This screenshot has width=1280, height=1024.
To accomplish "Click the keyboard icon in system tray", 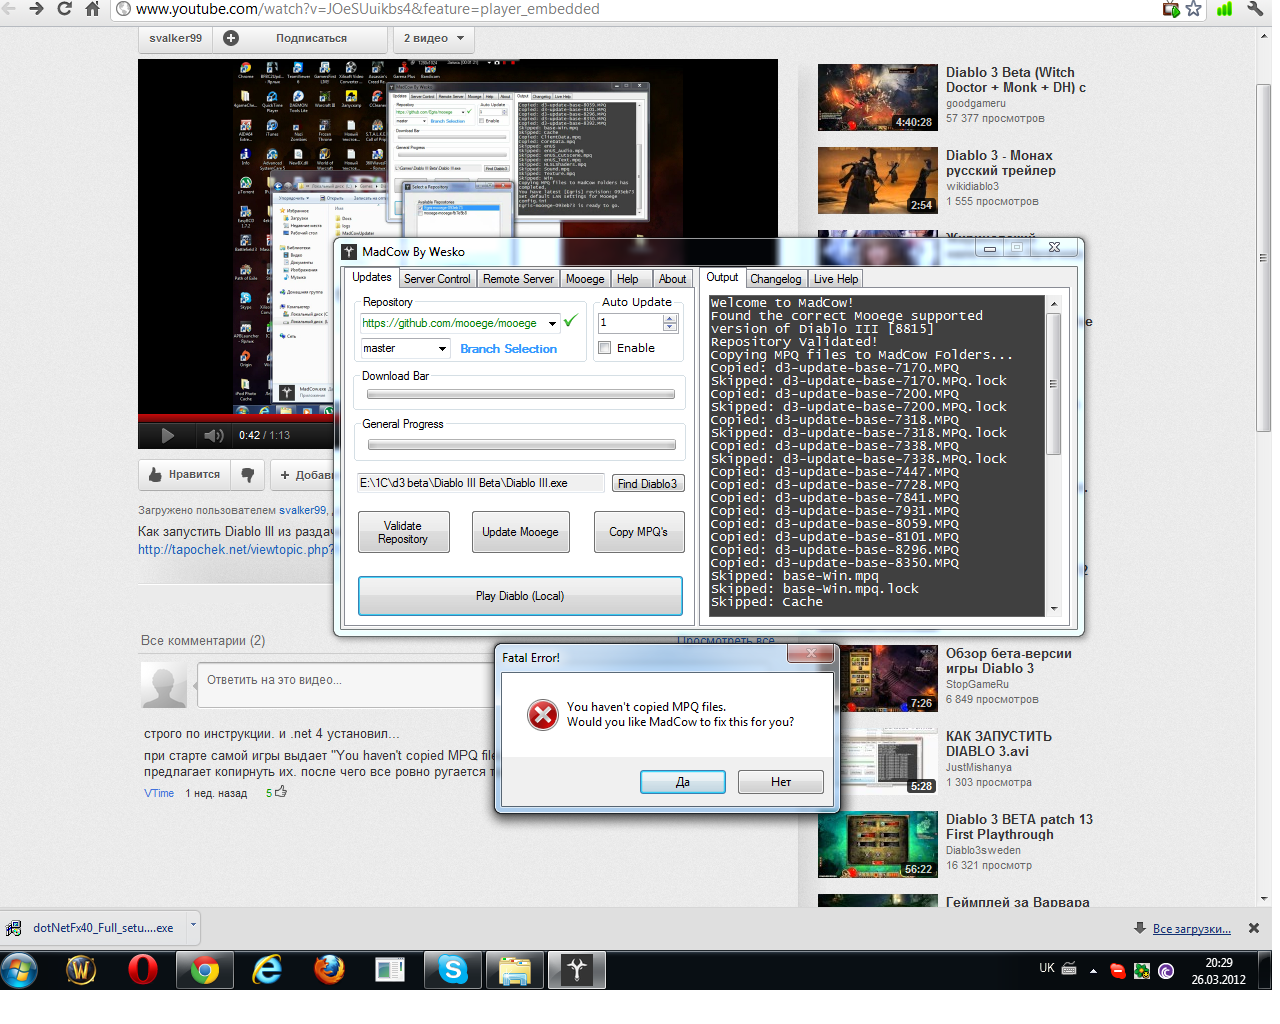I will coord(1069,968).
